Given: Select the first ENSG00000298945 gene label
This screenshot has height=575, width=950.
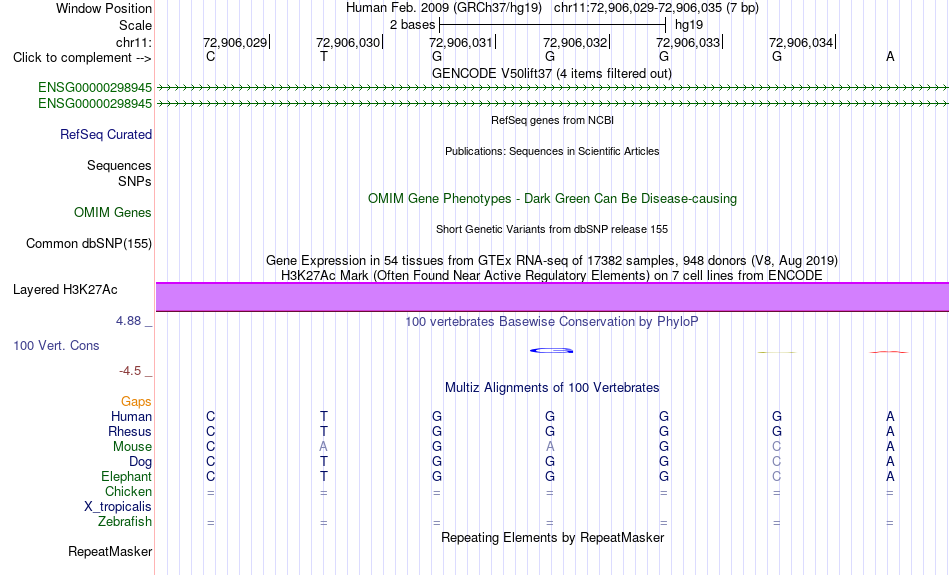Looking at the screenshot, I should tap(95, 87).
